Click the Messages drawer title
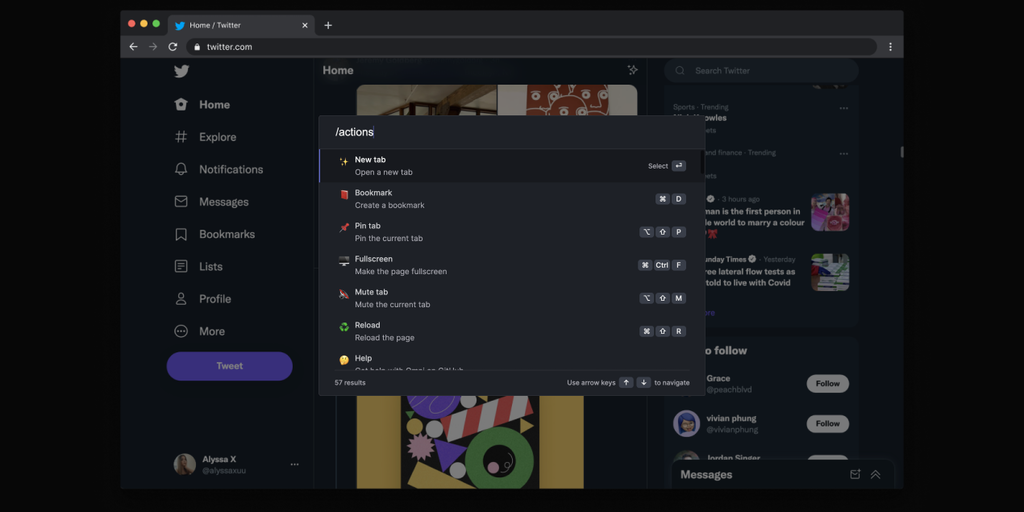The width and height of the screenshot is (1024, 512). tap(706, 475)
